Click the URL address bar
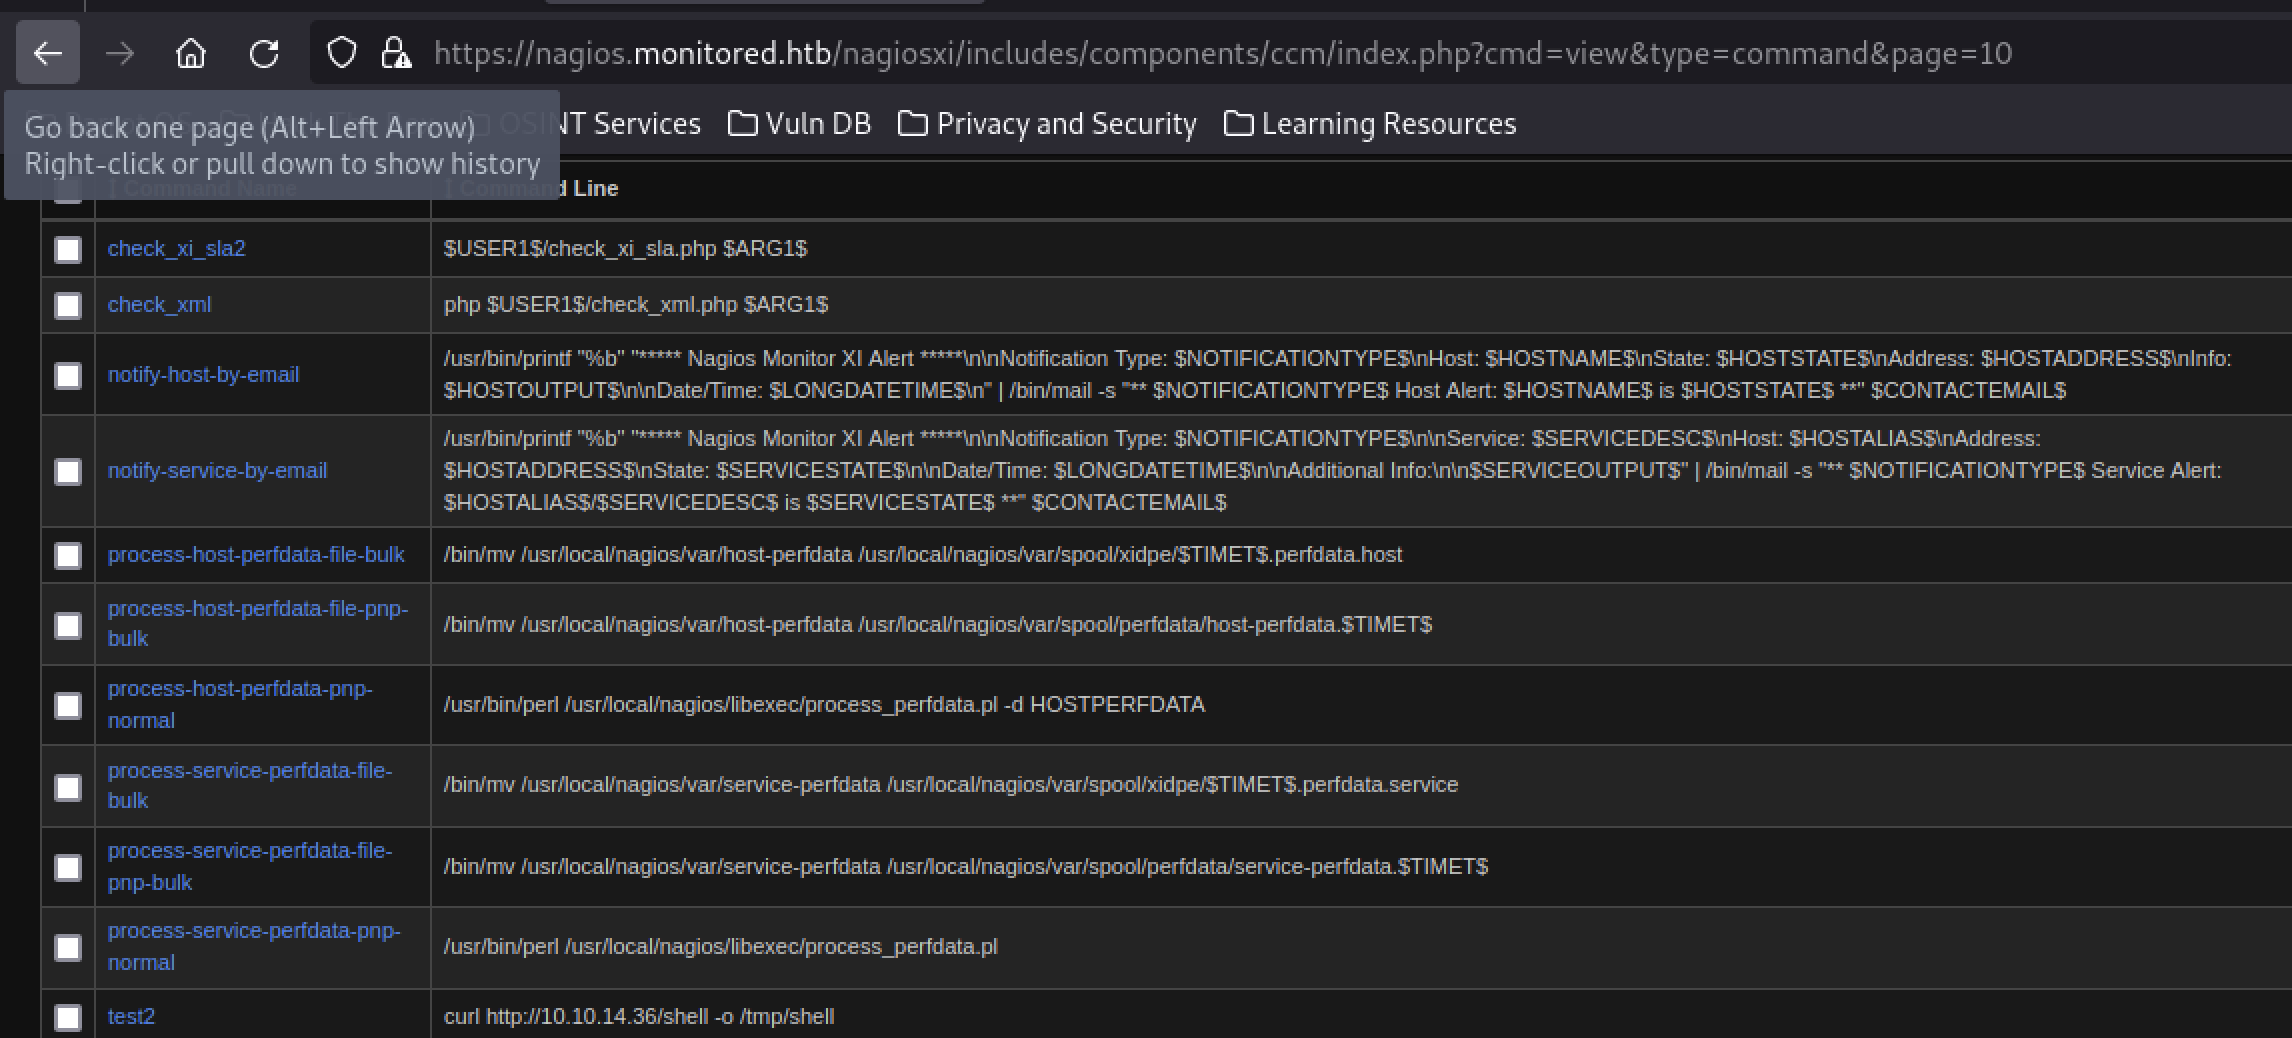The height and width of the screenshot is (1038, 2292). 1222,53
